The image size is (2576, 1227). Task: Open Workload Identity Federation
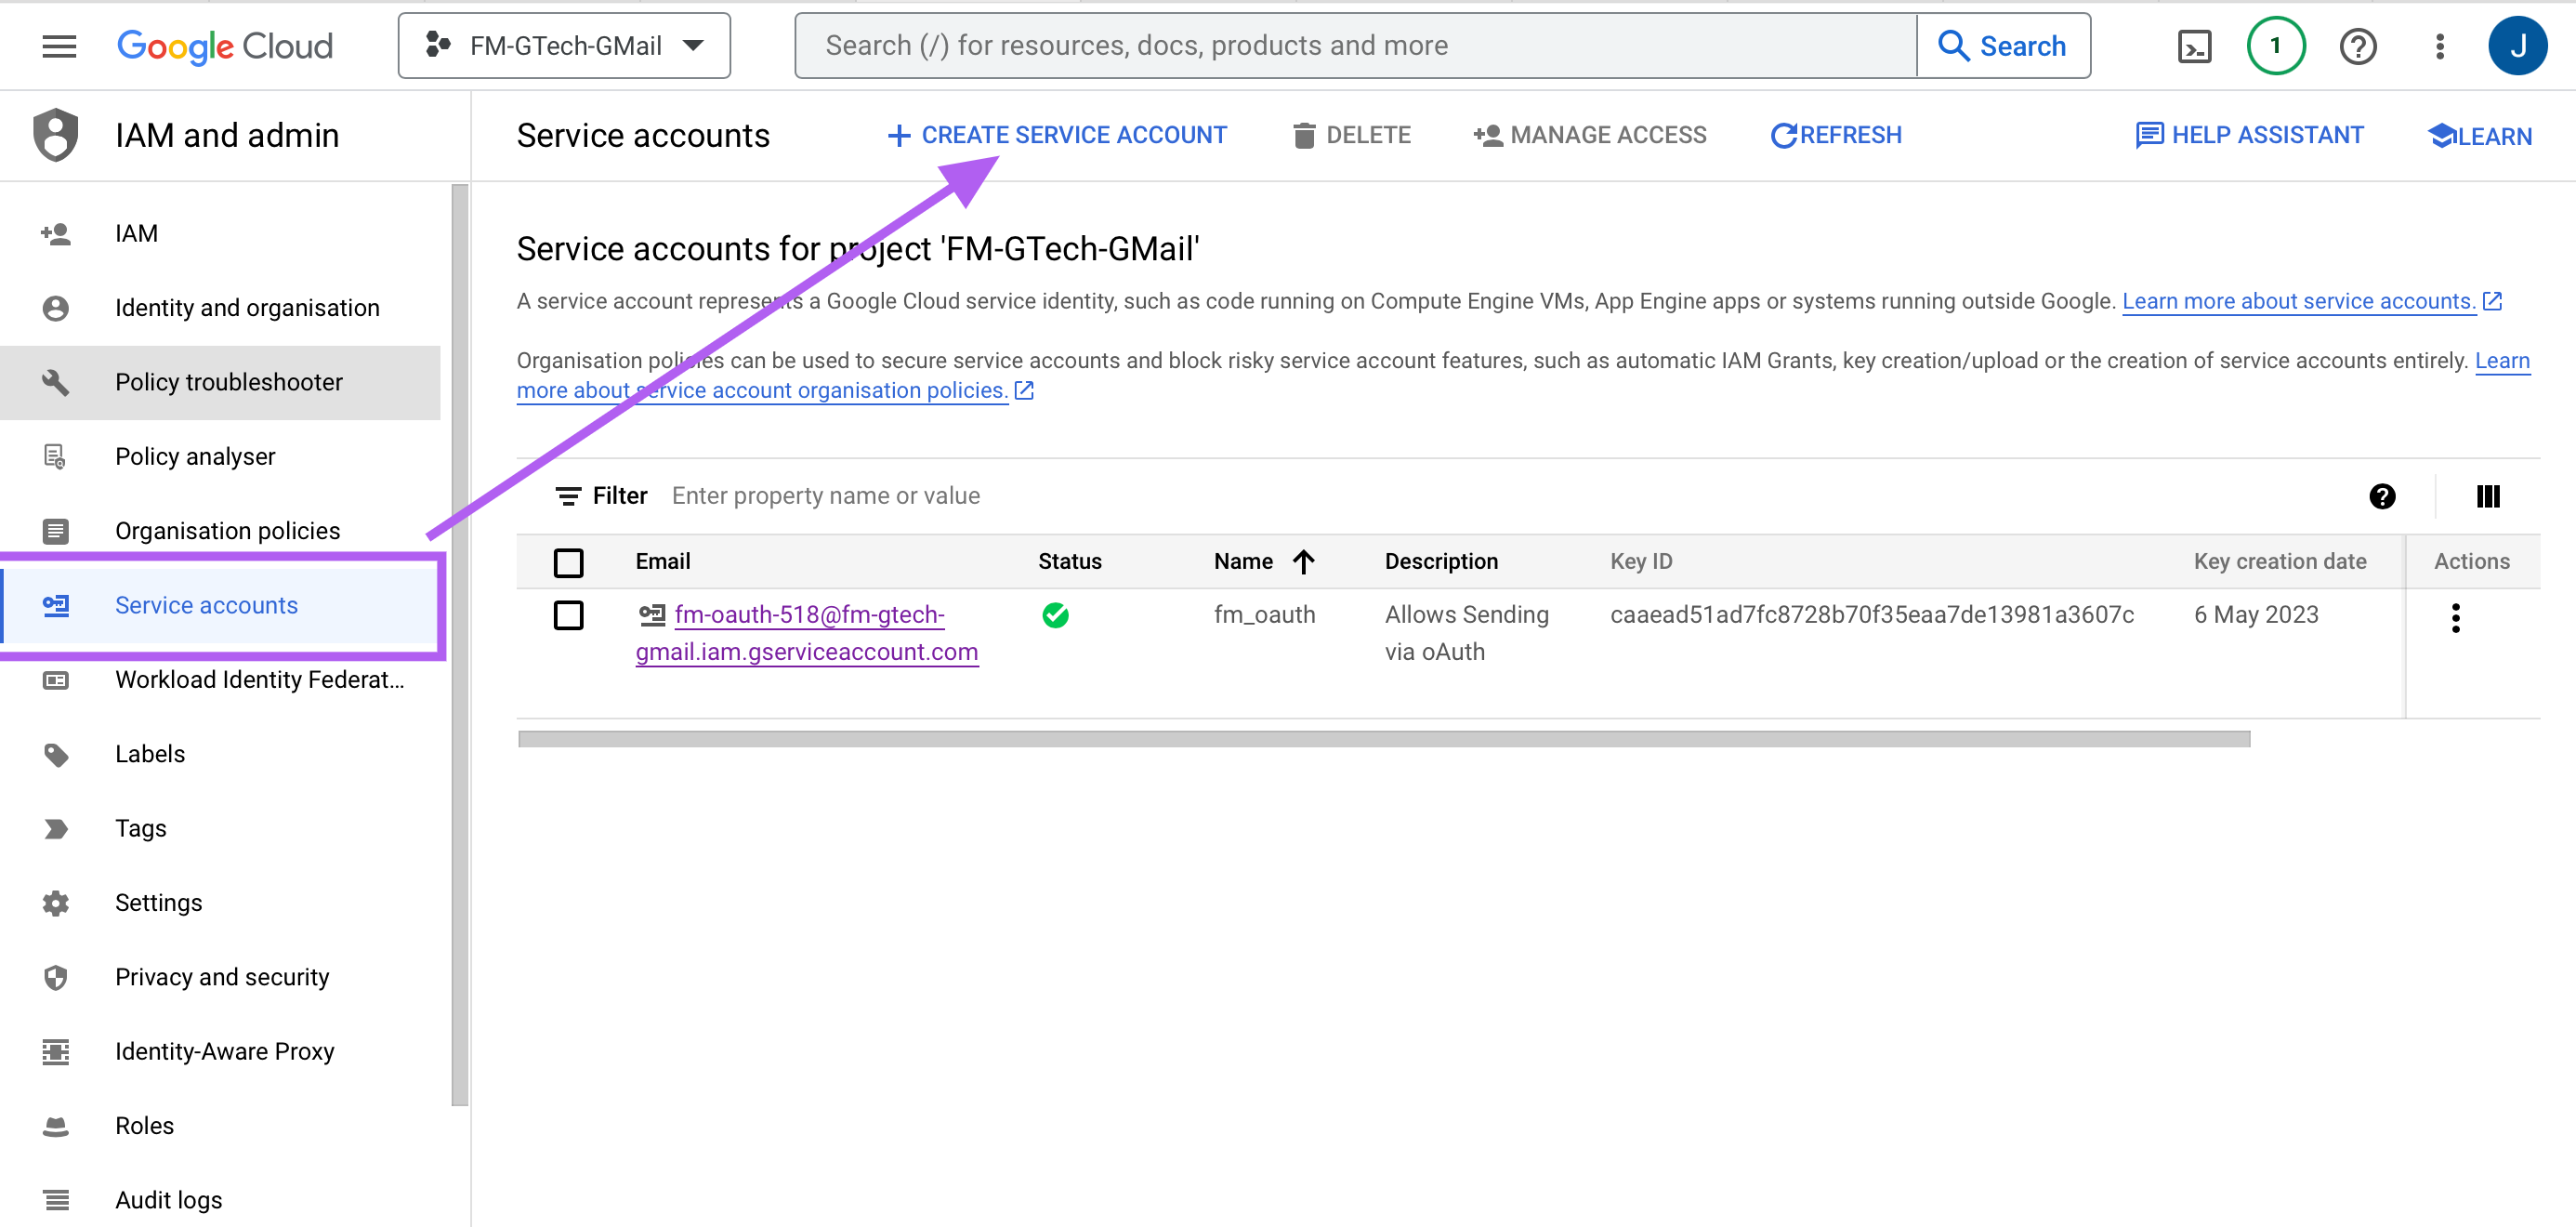(220, 680)
